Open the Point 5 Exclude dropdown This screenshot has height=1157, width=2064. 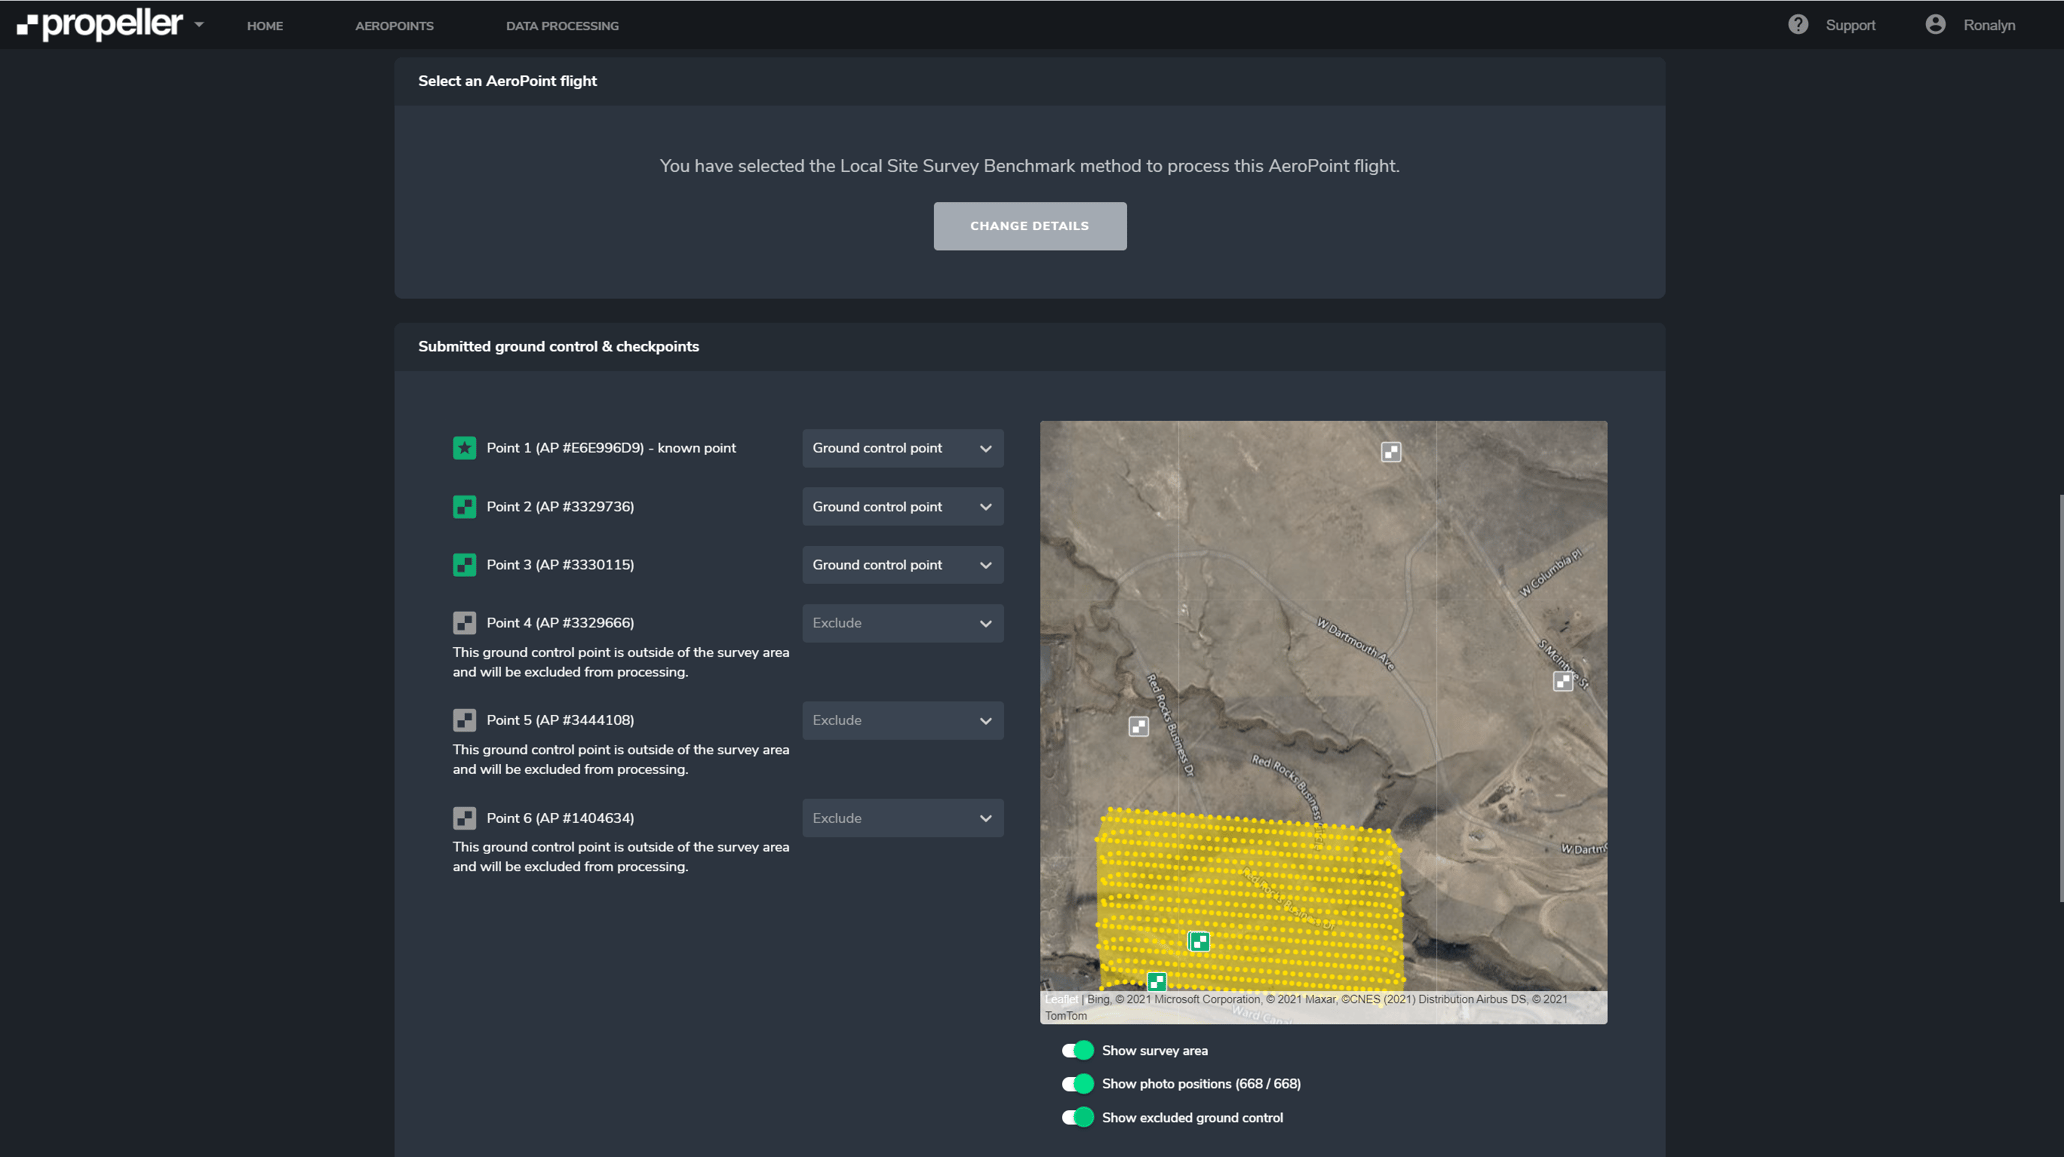click(x=902, y=720)
